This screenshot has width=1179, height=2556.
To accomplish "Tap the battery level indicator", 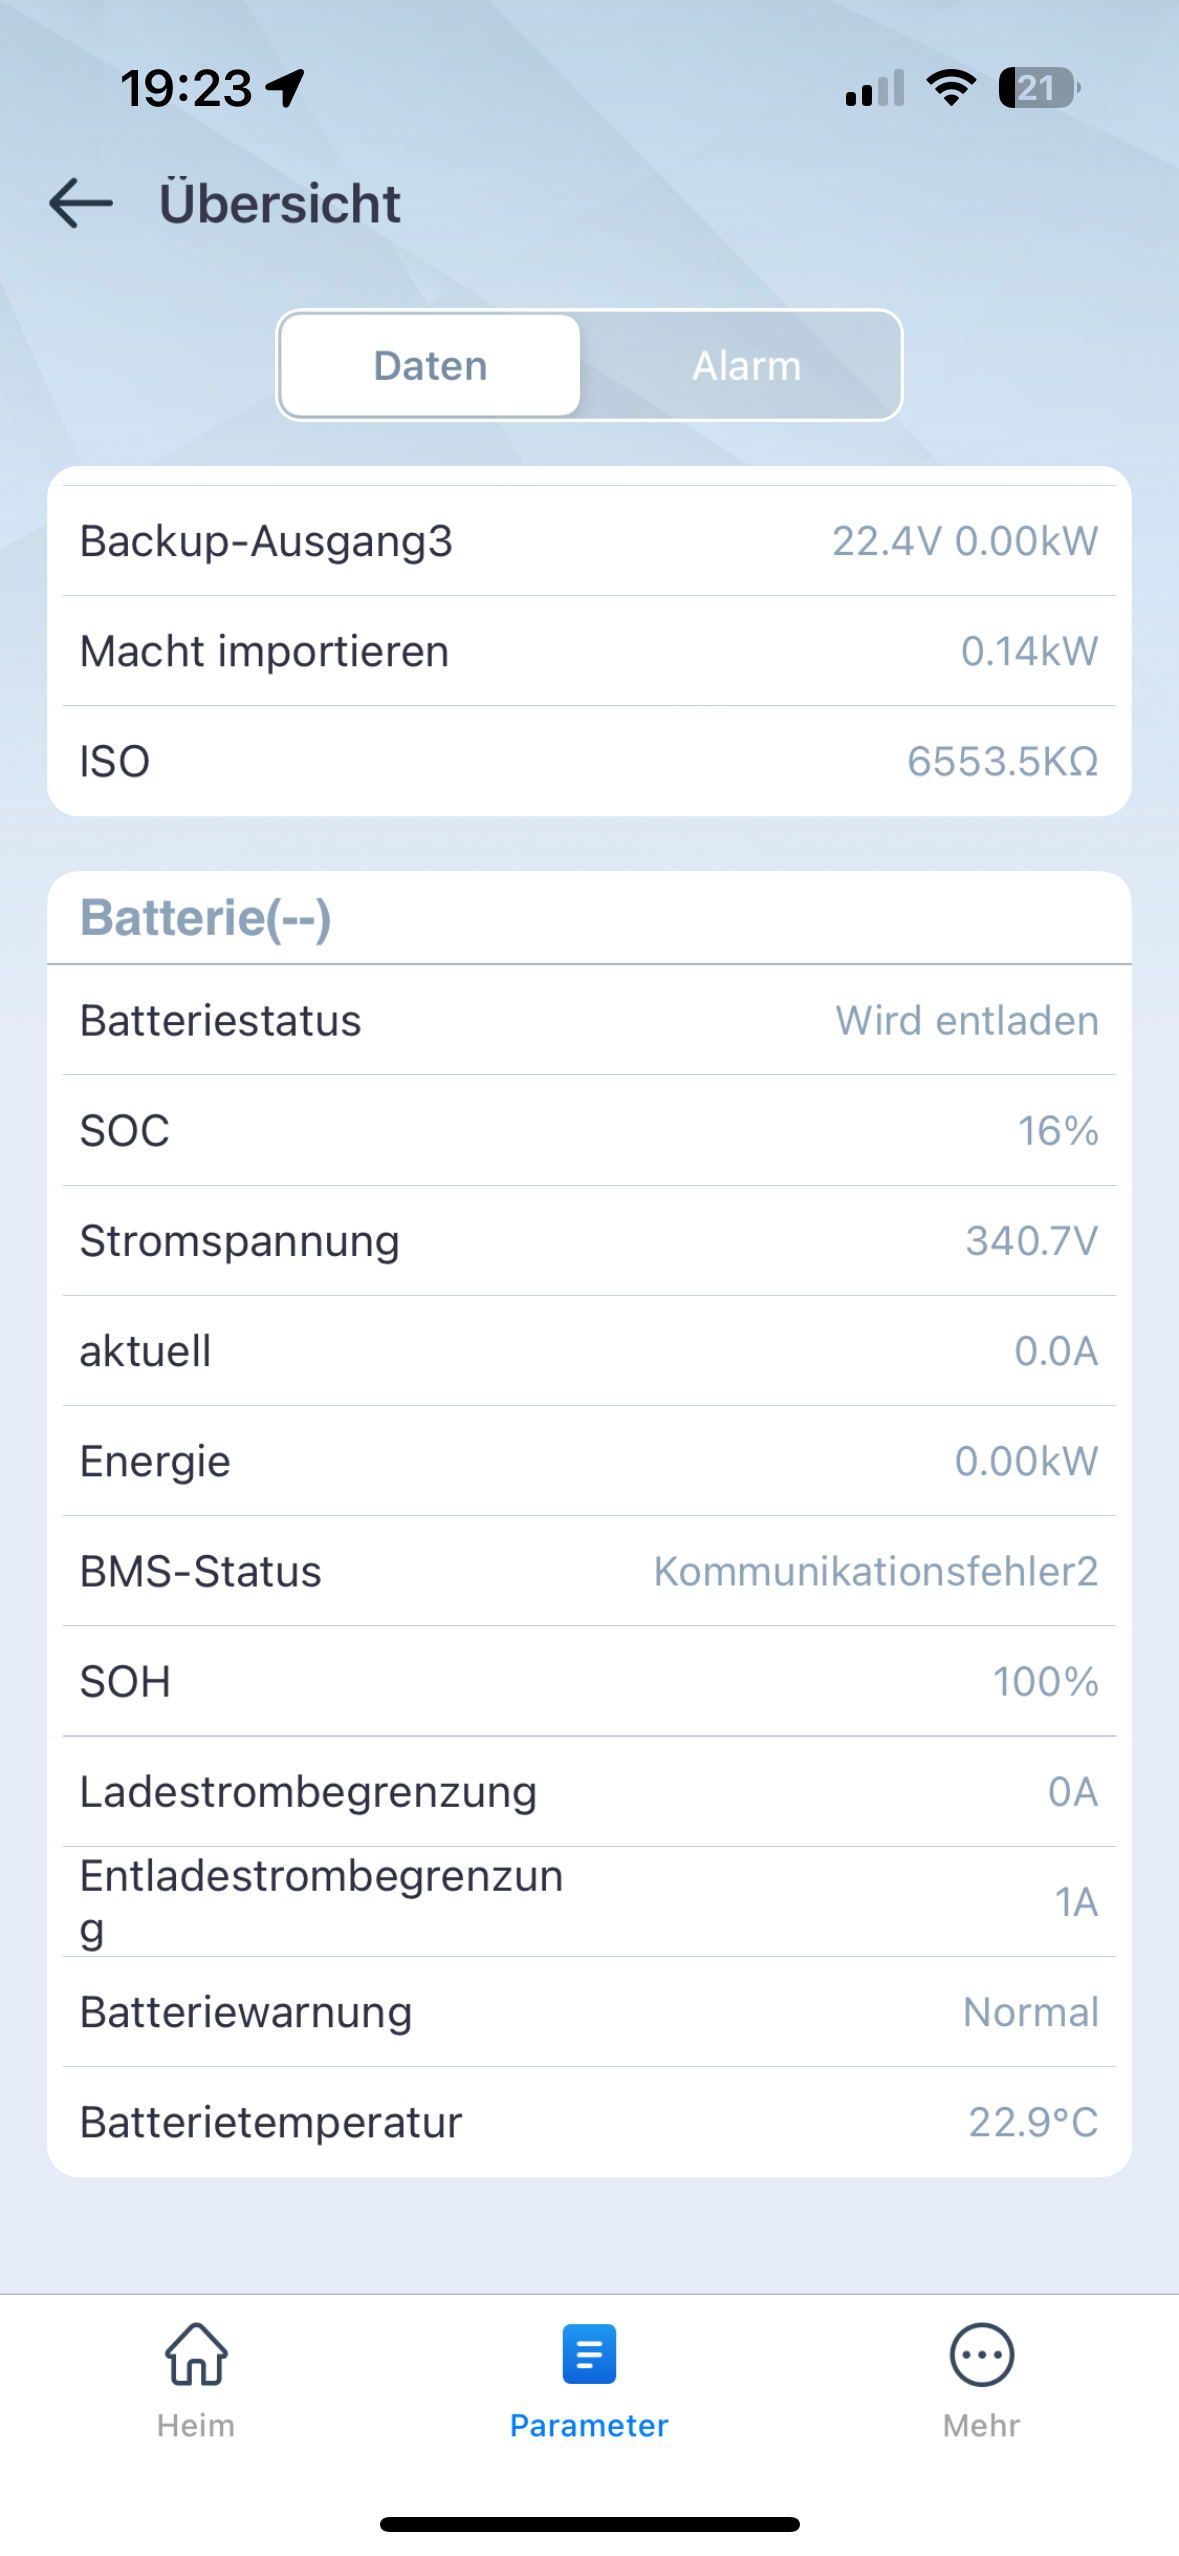I will click(x=1039, y=88).
